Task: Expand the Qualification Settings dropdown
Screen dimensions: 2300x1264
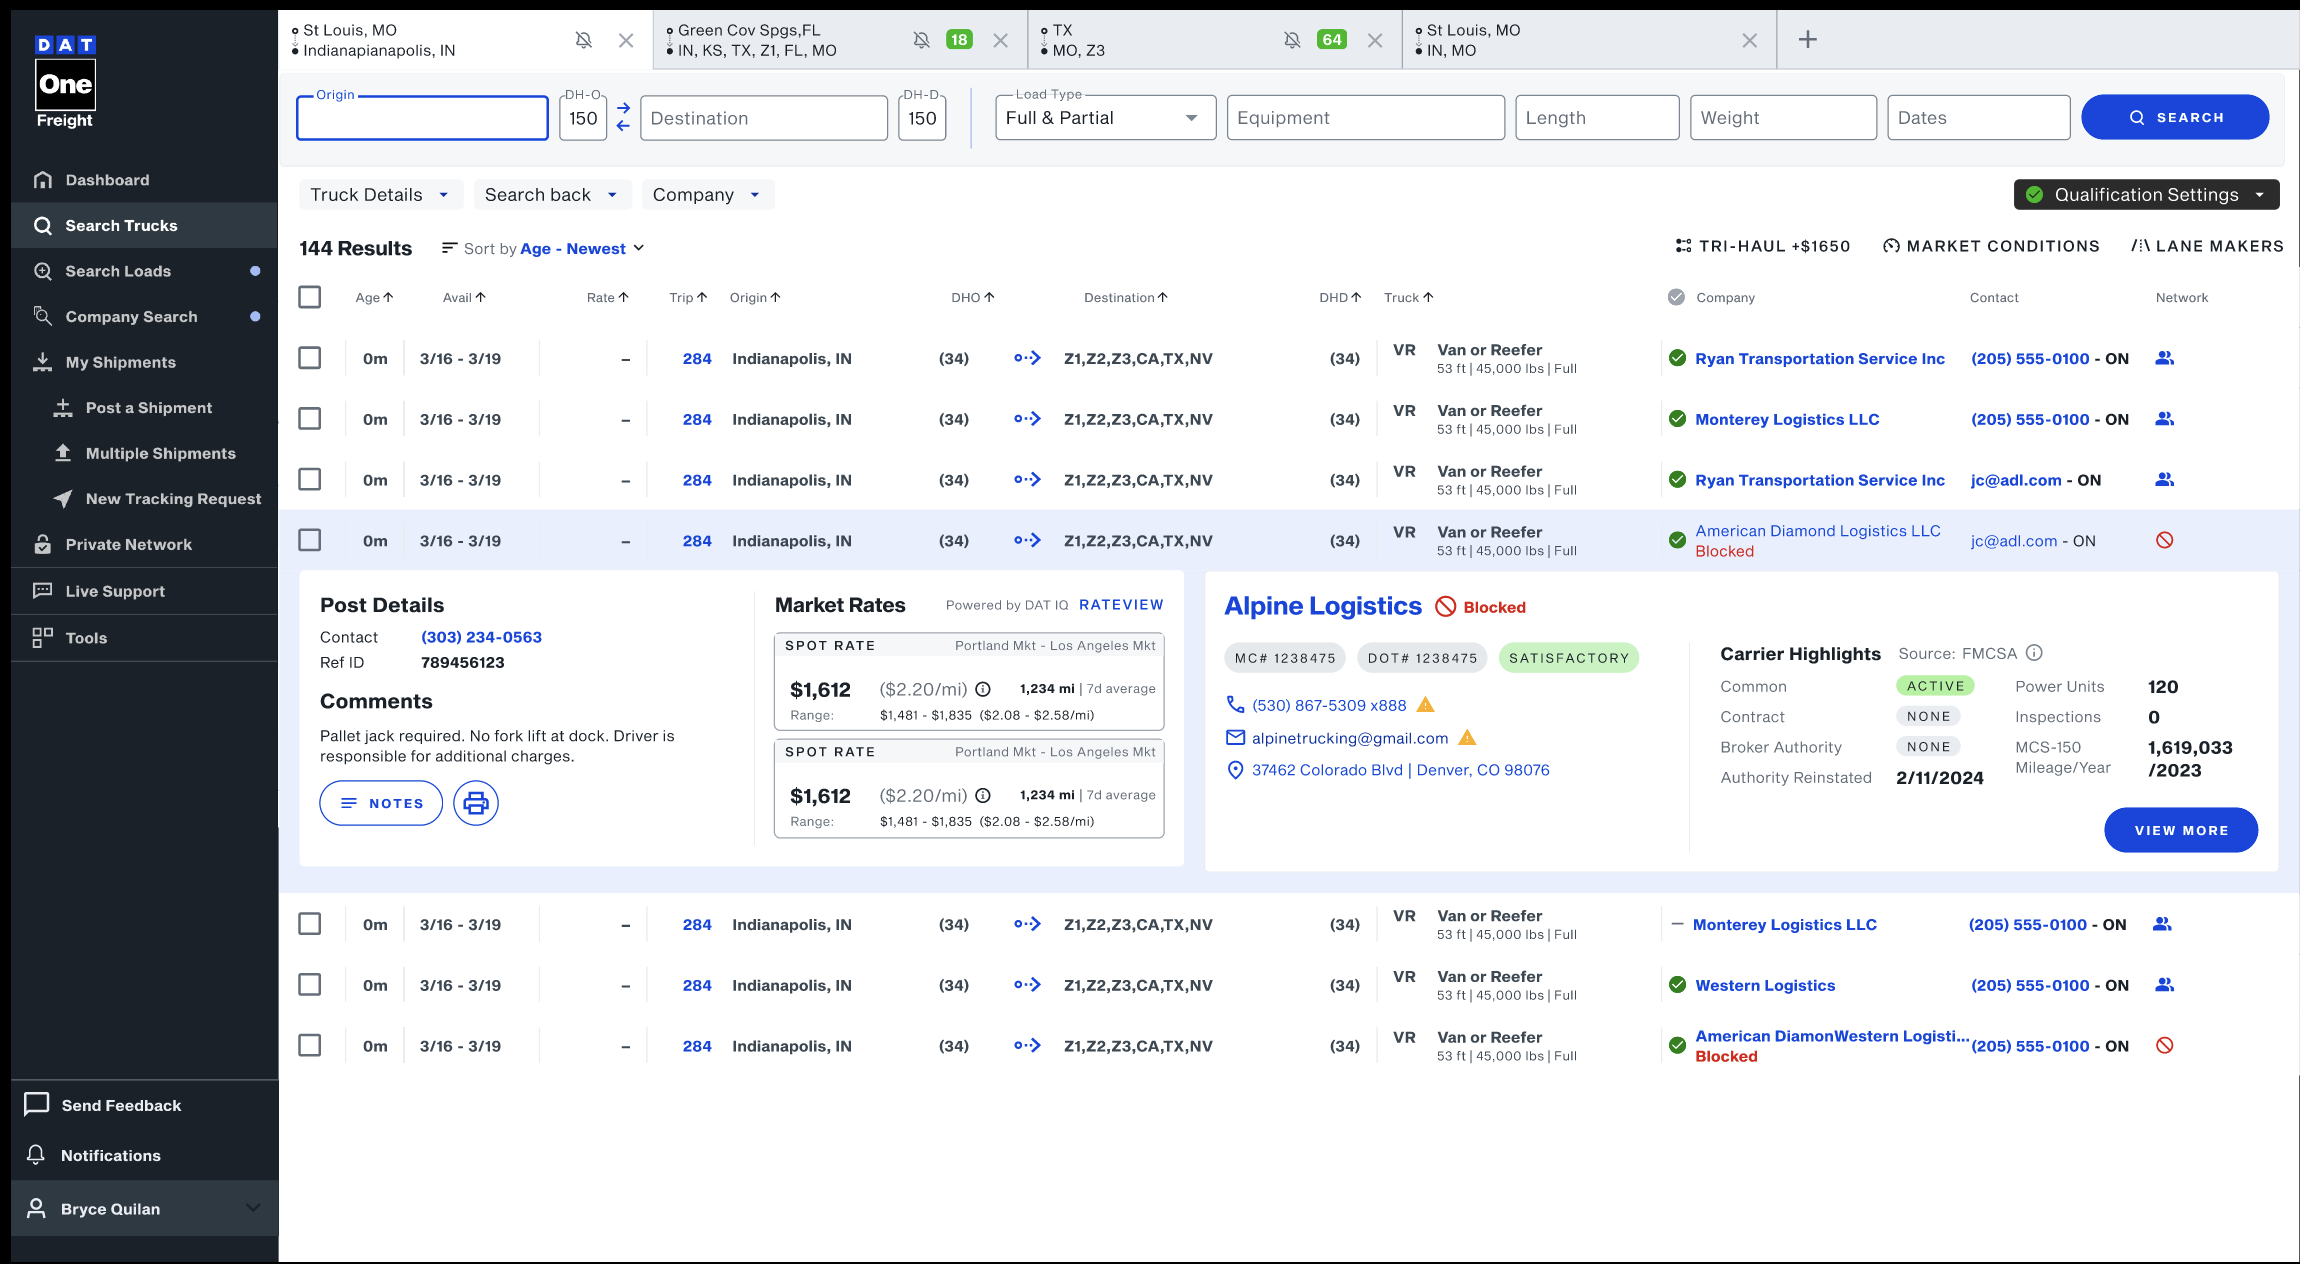Action: point(2146,195)
